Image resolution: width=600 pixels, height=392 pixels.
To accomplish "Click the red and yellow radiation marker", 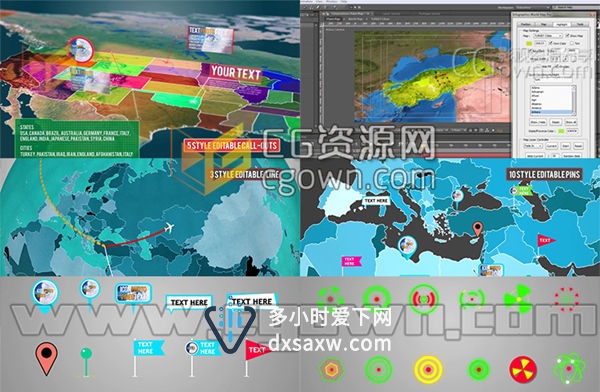I will point(523,370).
